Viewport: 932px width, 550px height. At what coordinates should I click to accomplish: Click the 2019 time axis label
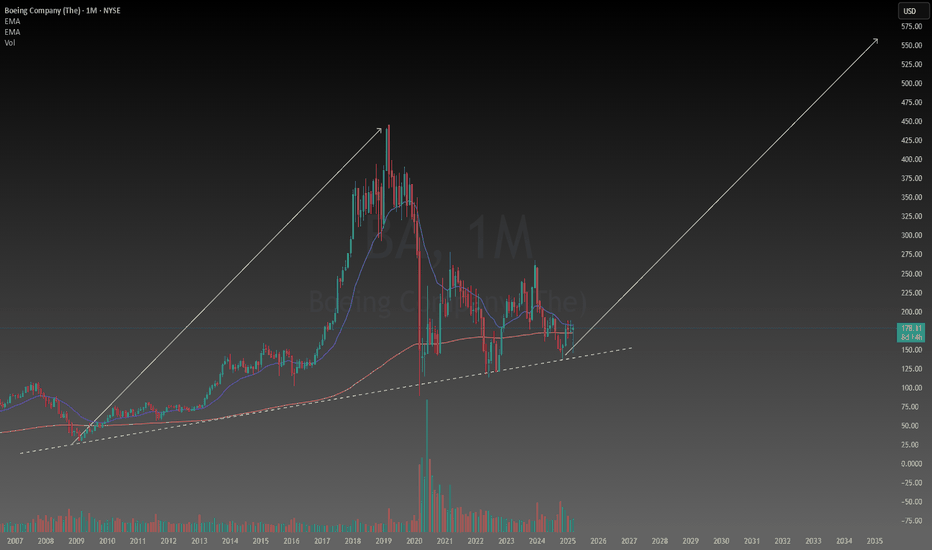(383, 541)
